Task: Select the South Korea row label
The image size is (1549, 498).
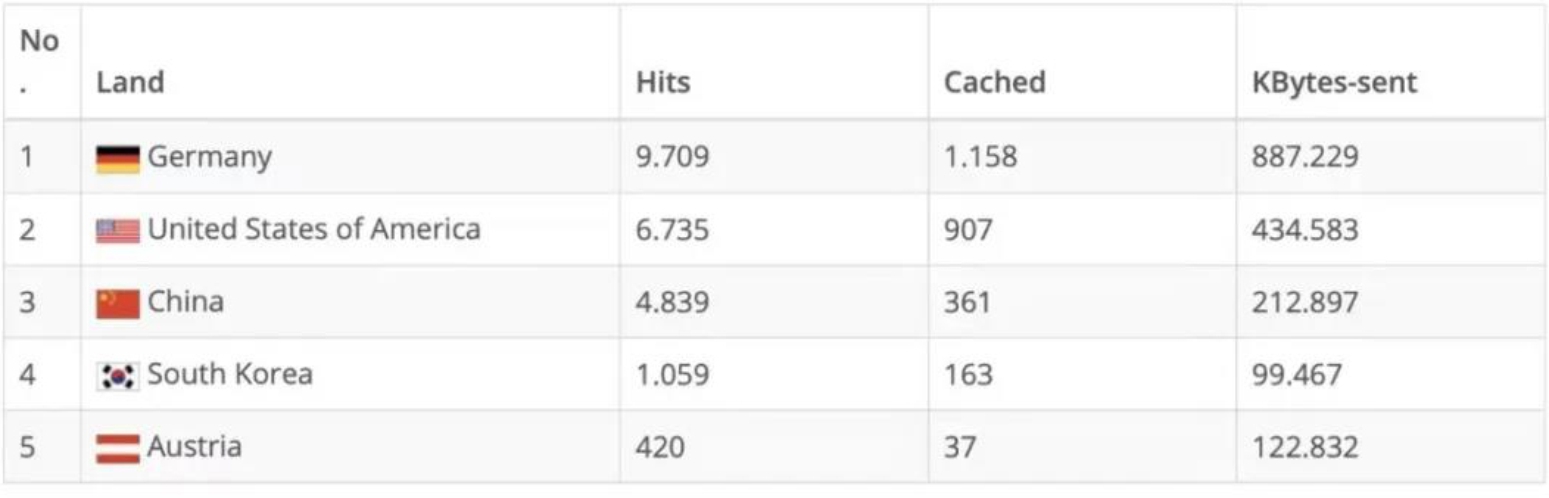Action: [x=230, y=374]
